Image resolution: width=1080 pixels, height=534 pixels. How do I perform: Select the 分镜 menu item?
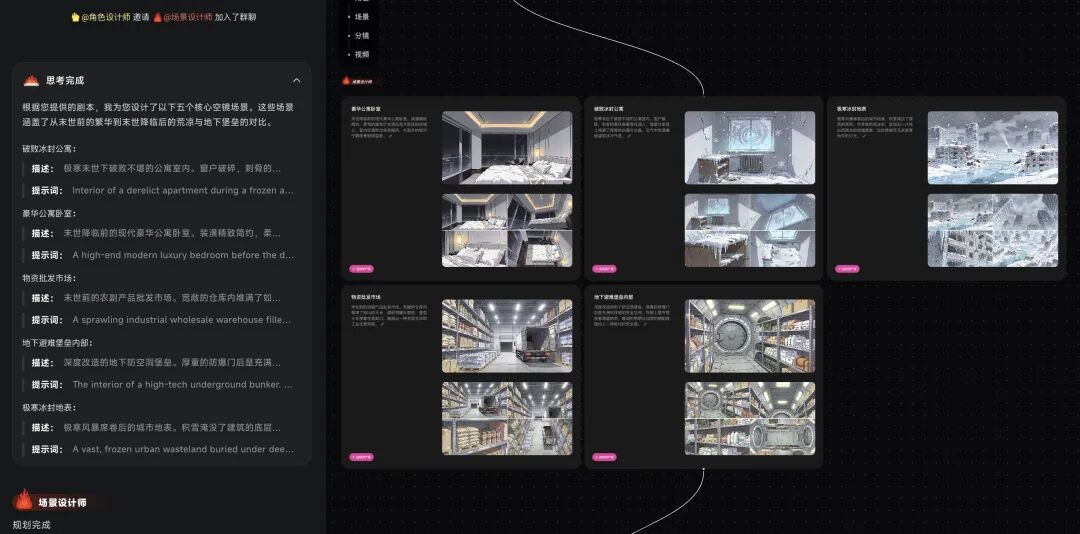361,36
